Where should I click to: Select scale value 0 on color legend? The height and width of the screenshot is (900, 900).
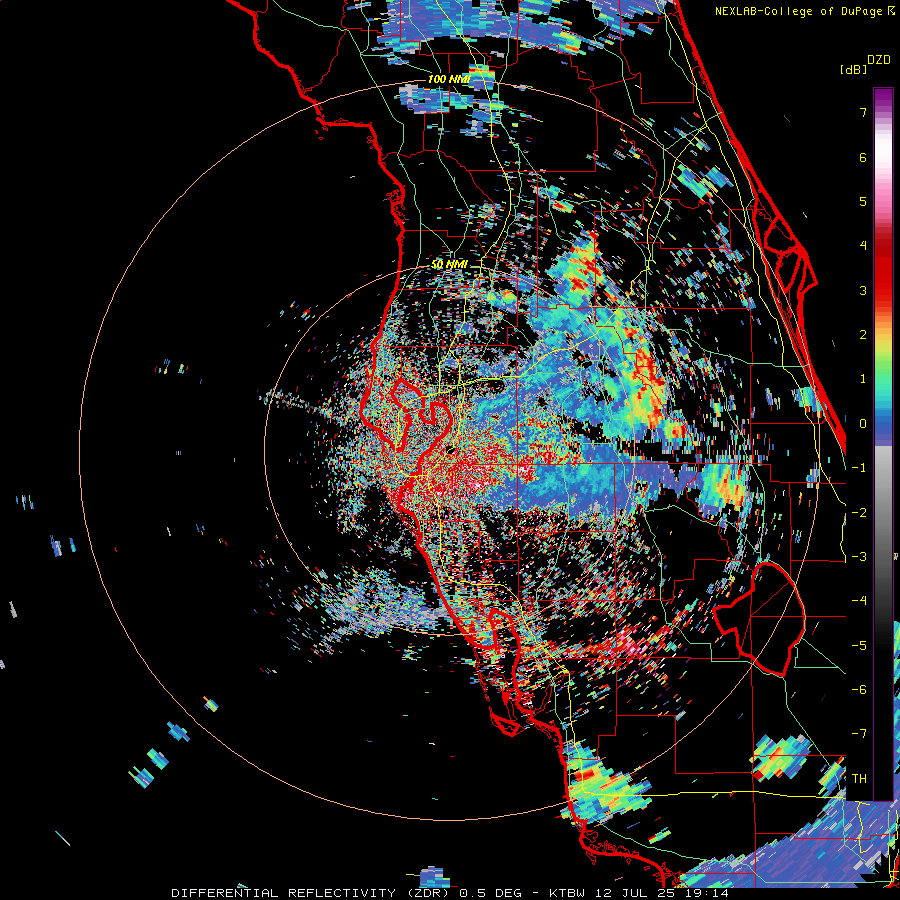(863, 424)
